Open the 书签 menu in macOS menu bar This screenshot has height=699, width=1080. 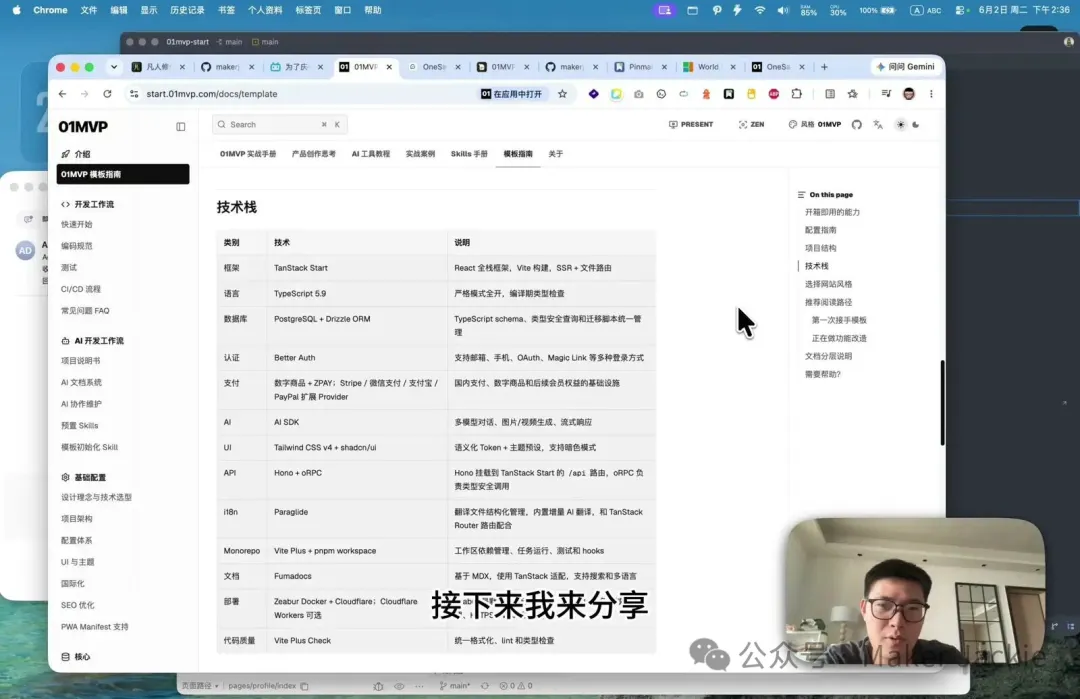click(x=226, y=10)
